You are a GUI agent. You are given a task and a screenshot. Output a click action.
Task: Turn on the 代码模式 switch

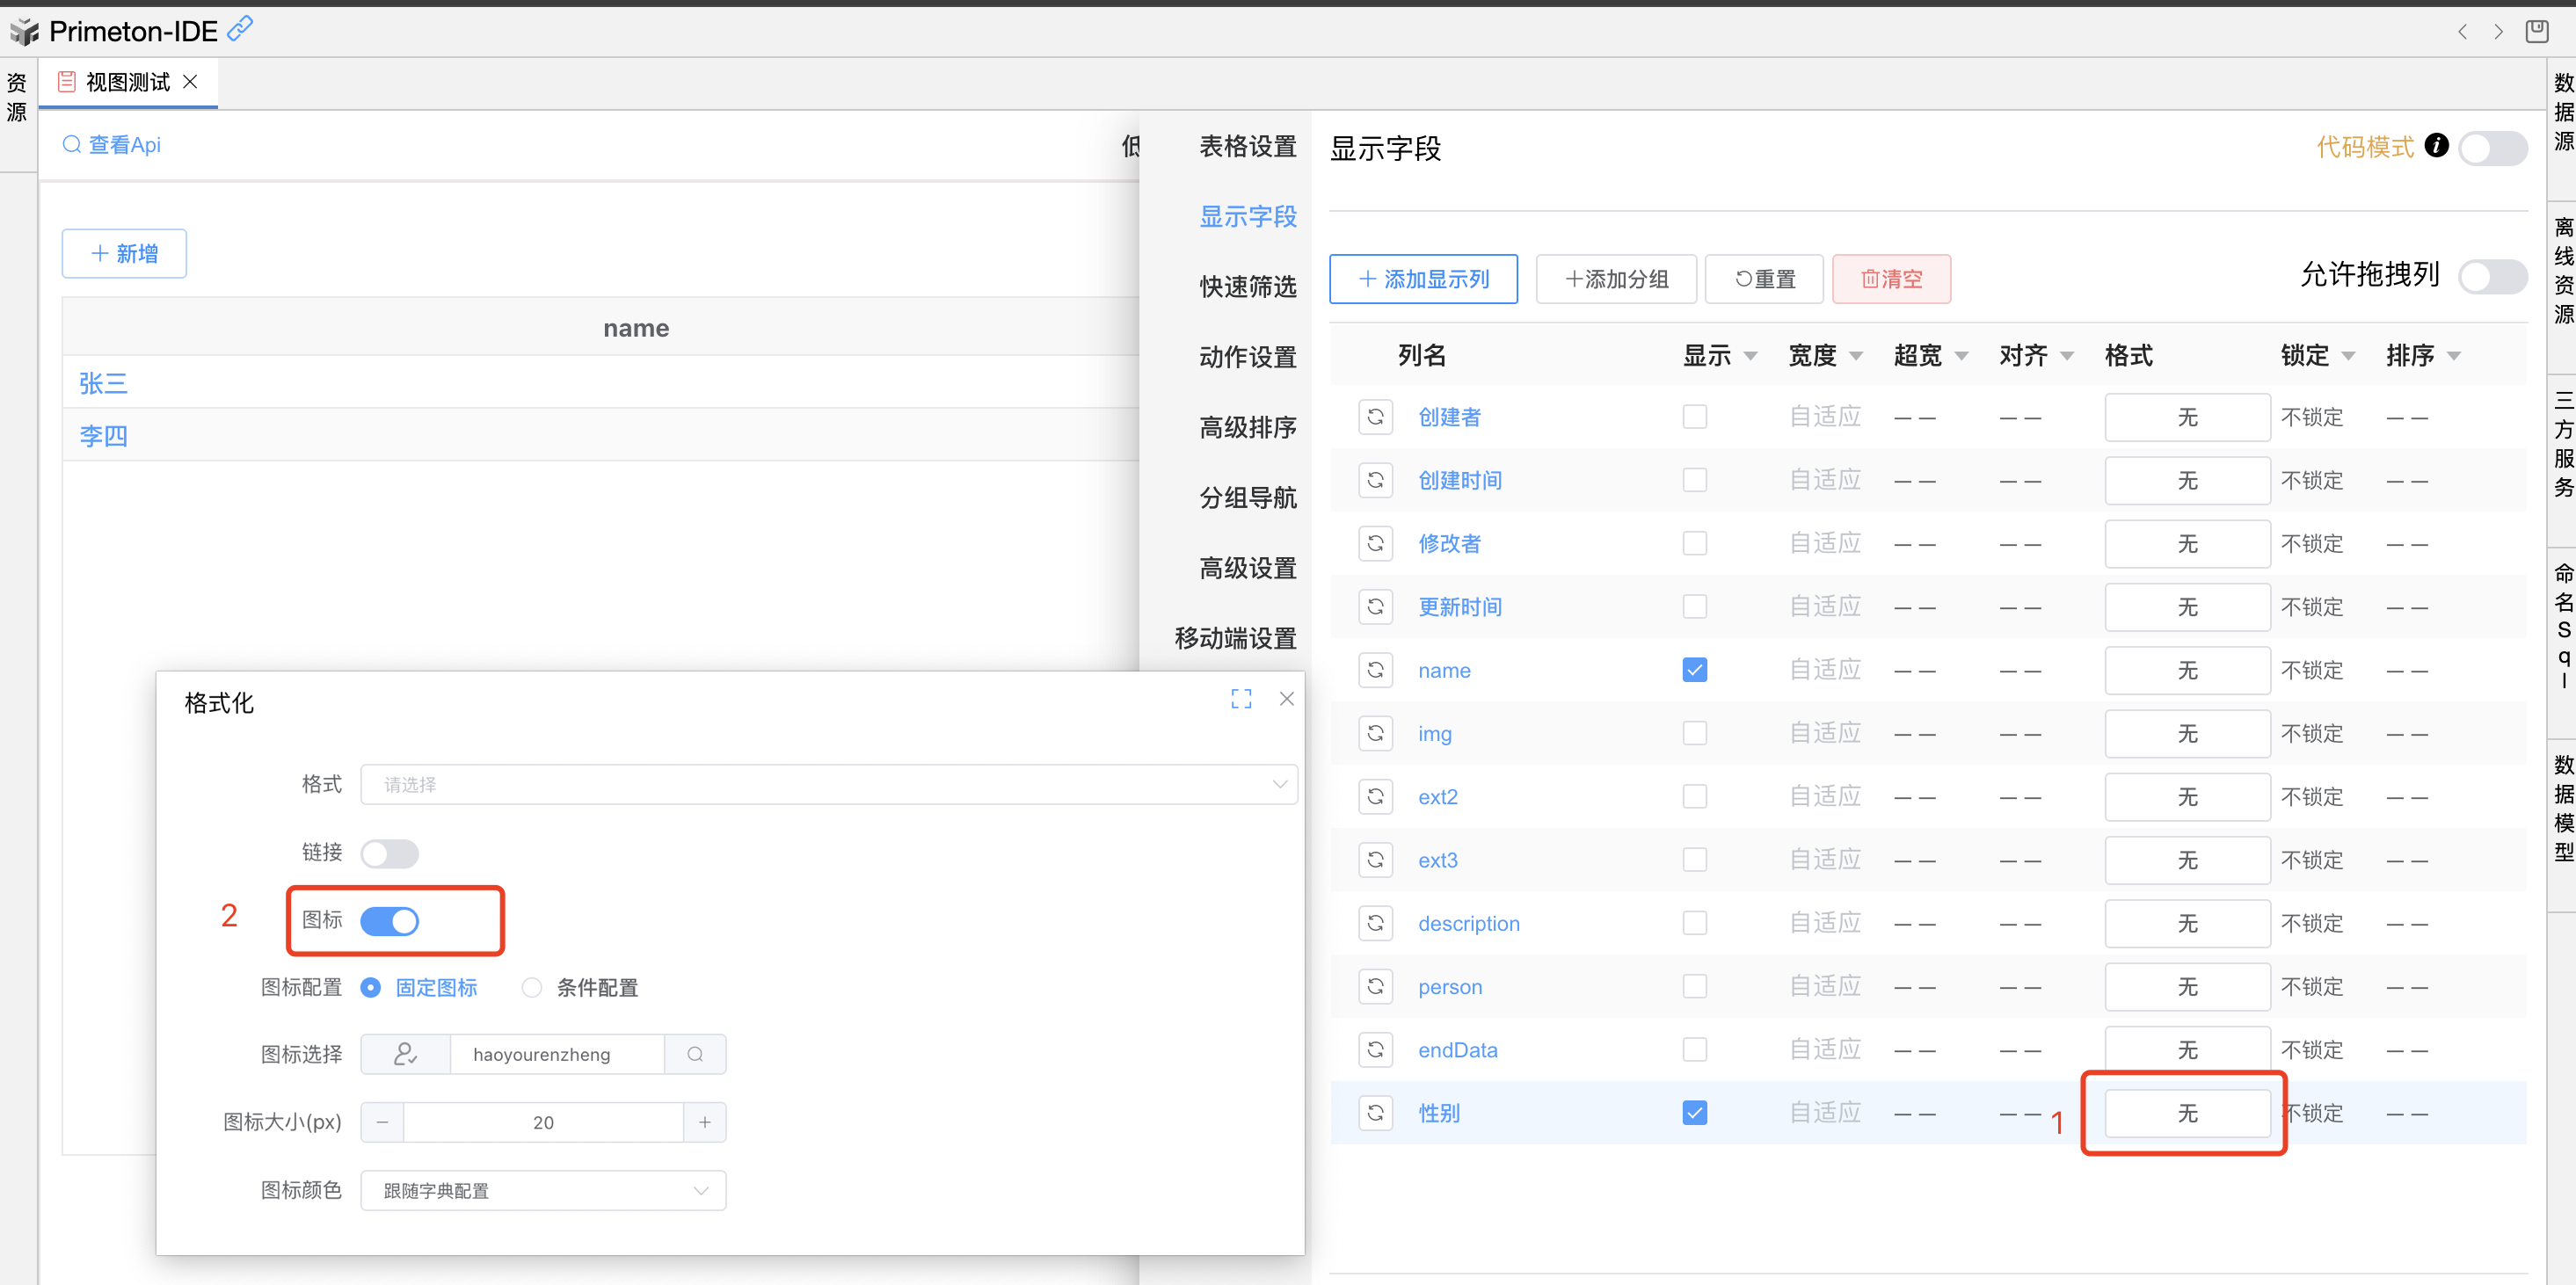[2492, 148]
